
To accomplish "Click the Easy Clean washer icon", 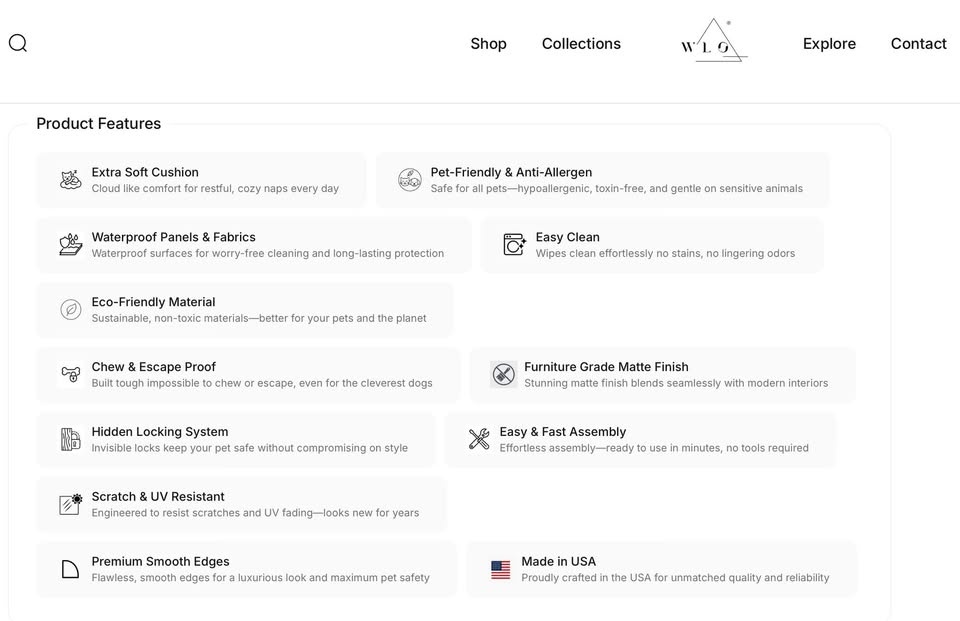I will pyautogui.click(x=515, y=245).
